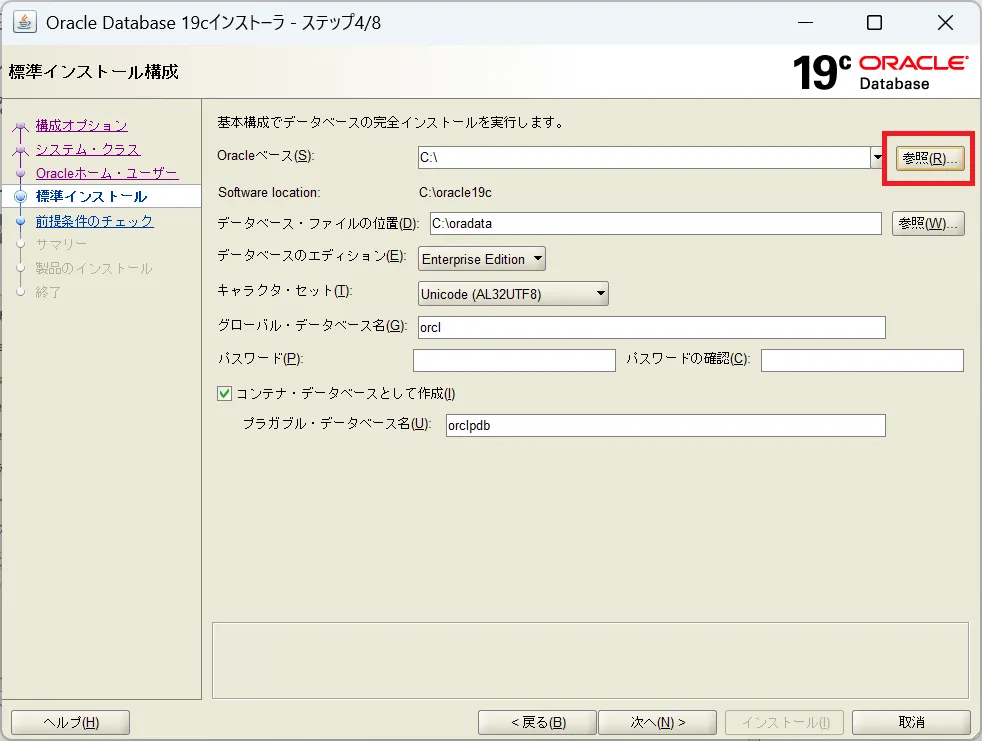
Task: Maximize the installer window
Action: click(874, 23)
